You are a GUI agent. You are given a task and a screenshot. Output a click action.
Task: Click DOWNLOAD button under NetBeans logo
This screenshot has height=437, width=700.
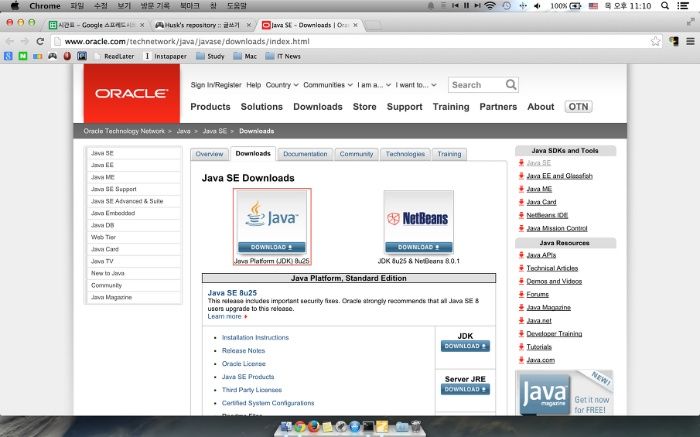click(418, 247)
